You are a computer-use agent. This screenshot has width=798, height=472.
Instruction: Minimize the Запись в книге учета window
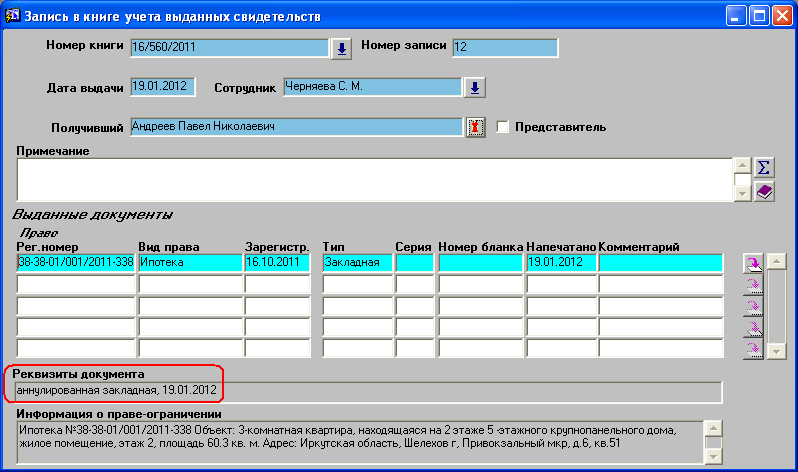click(735, 16)
